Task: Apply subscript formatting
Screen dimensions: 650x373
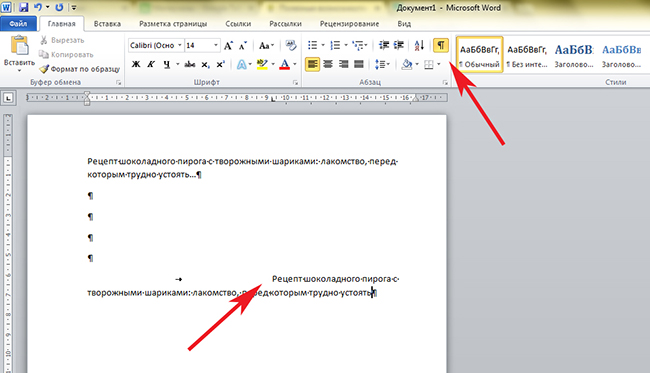Action: click(205, 65)
